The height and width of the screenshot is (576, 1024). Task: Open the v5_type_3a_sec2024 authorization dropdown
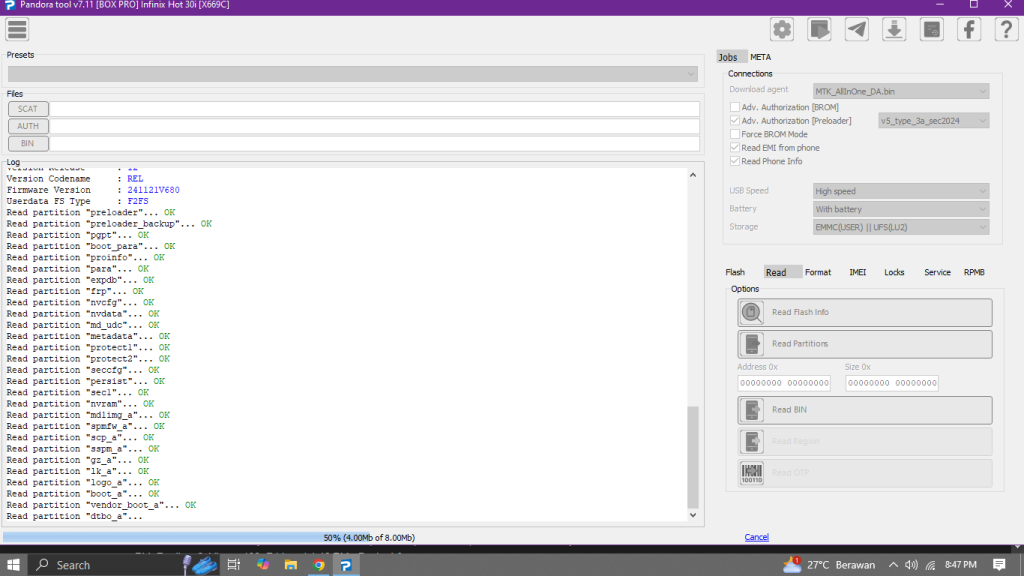click(x=933, y=121)
